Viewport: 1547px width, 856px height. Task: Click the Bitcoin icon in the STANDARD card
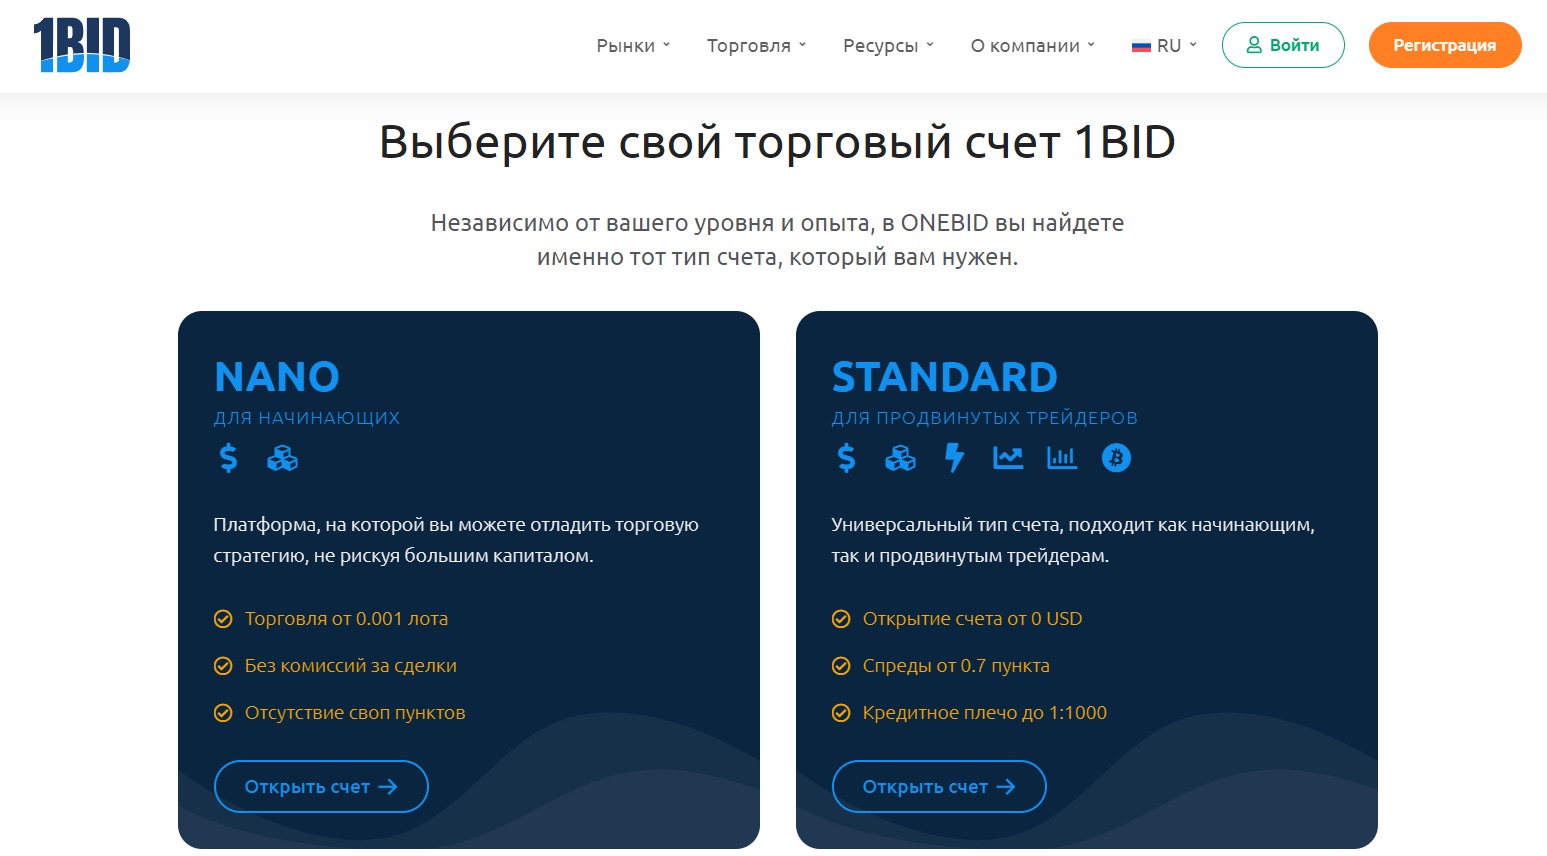click(x=1116, y=458)
